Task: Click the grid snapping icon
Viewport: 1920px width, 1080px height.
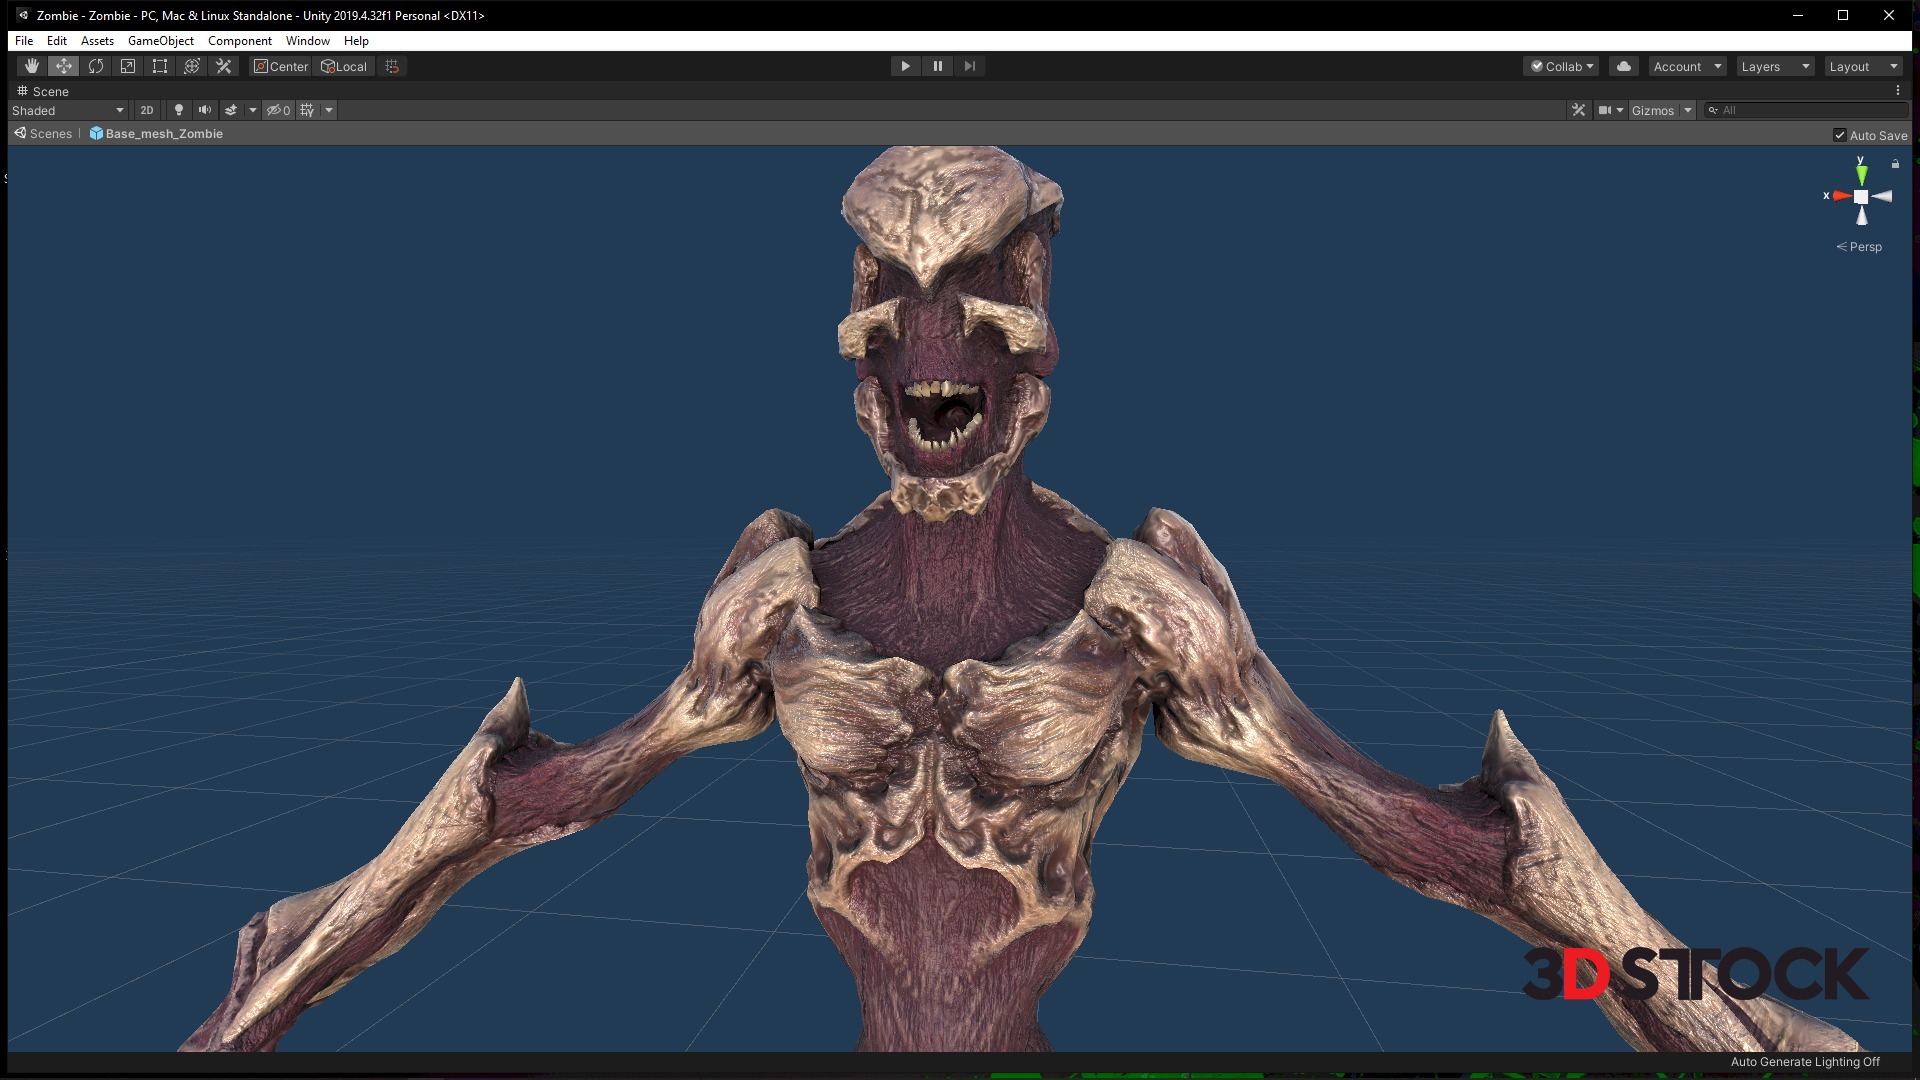Action: (x=392, y=66)
